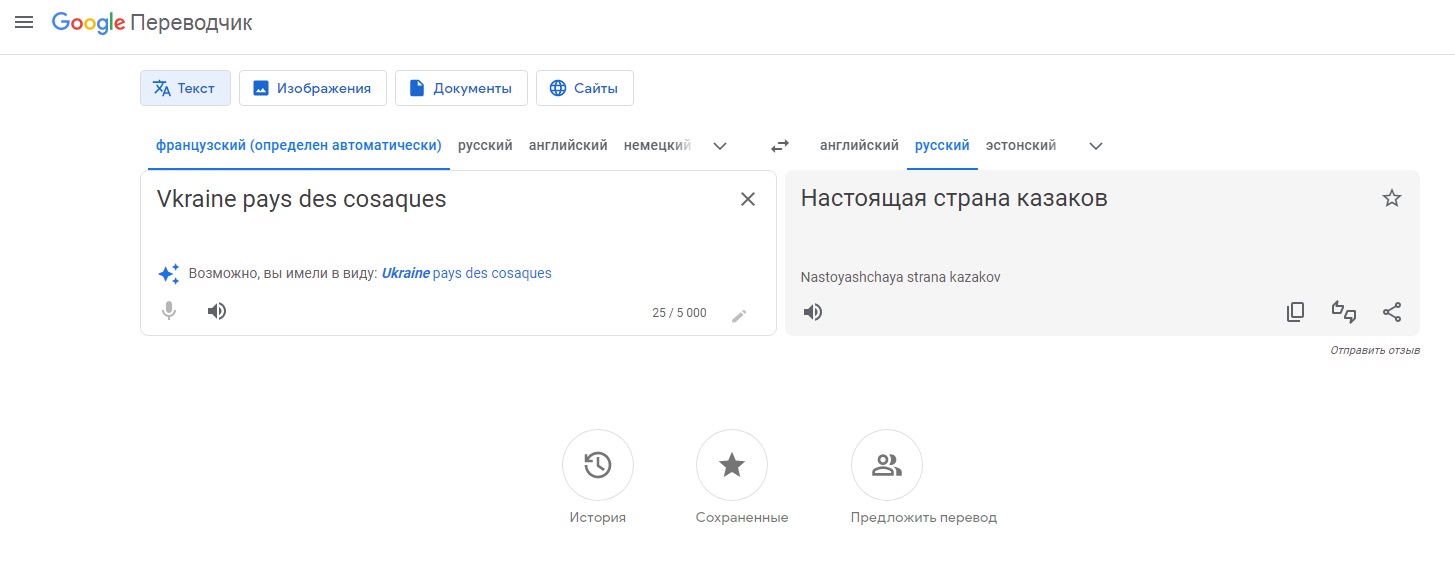Viewport: 1455px width, 562px height.
Task: Click the Отправить отзыв link
Action: coord(1375,350)
